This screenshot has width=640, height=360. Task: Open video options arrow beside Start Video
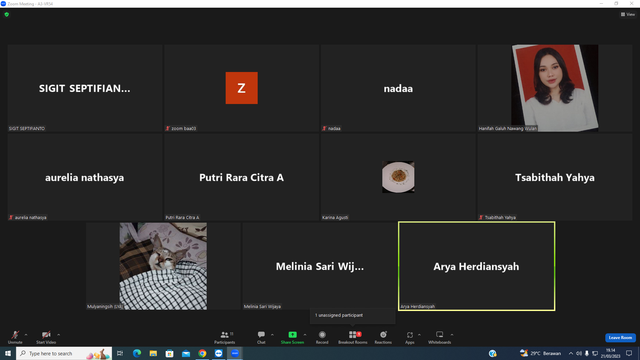point(59,335)
